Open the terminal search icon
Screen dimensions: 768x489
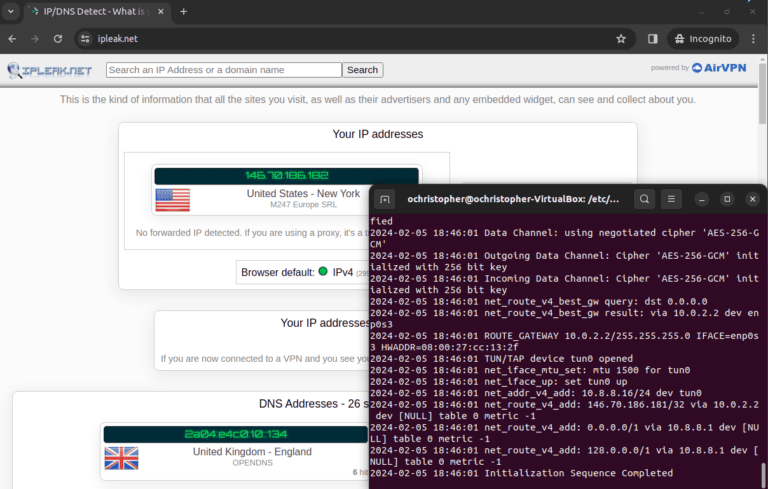[x=645, y=199]
